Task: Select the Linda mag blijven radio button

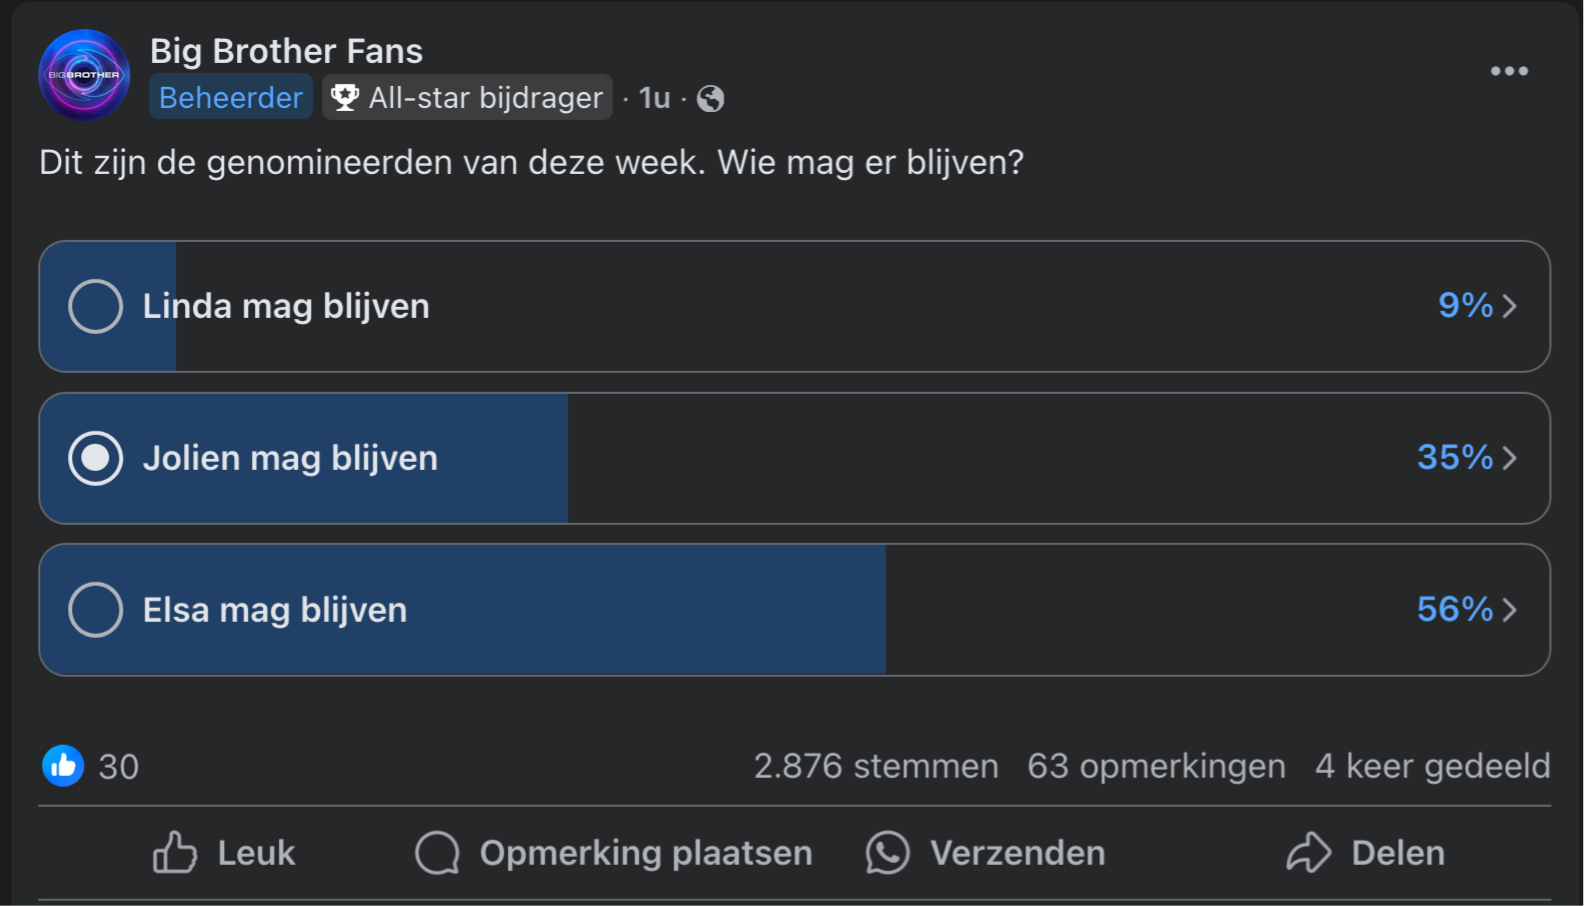Action: pyautogui.click(x=95, y=306)
